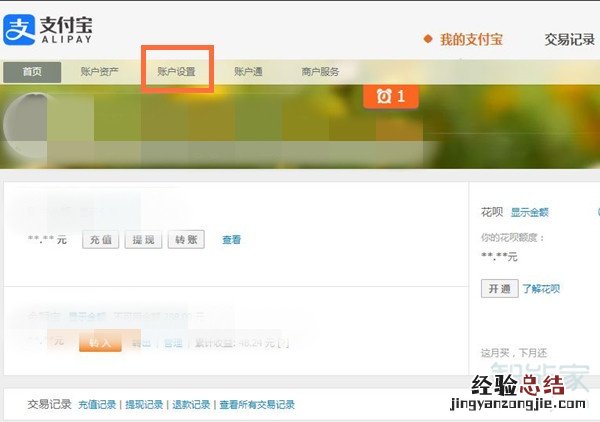Open the 退款记录 link

coord(191,404)
